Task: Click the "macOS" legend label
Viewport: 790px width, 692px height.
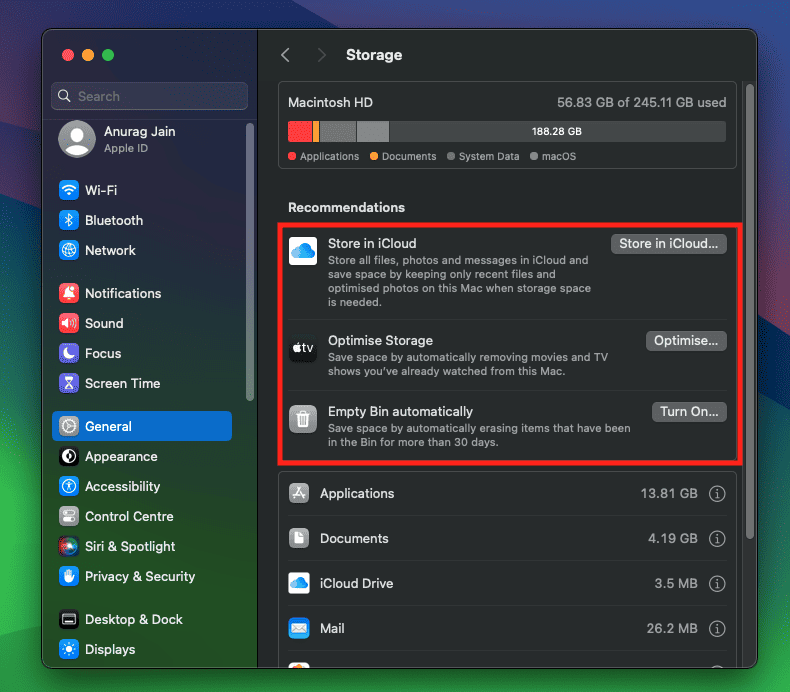Action: pos(559,156)
